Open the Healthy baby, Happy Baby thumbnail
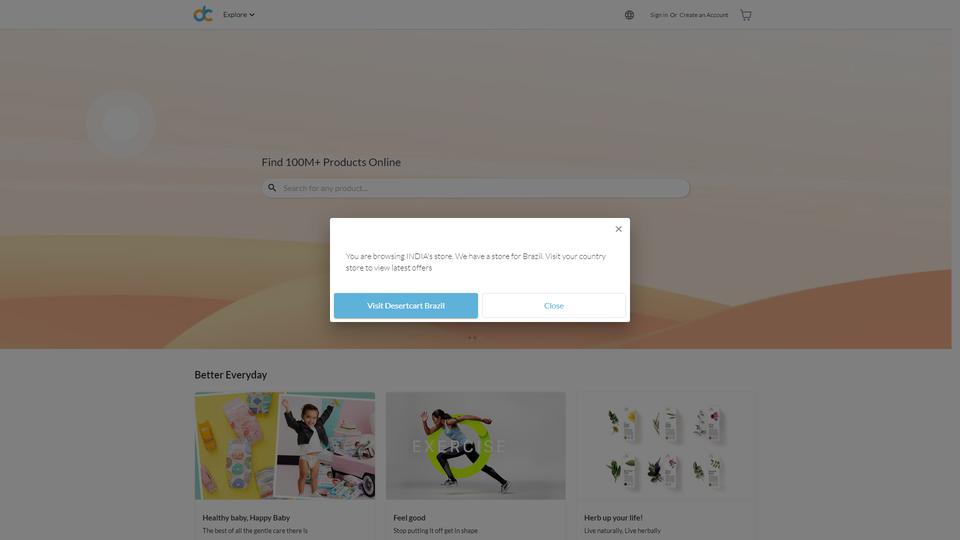Screen dimensions: 960x540 coord(285,446)
